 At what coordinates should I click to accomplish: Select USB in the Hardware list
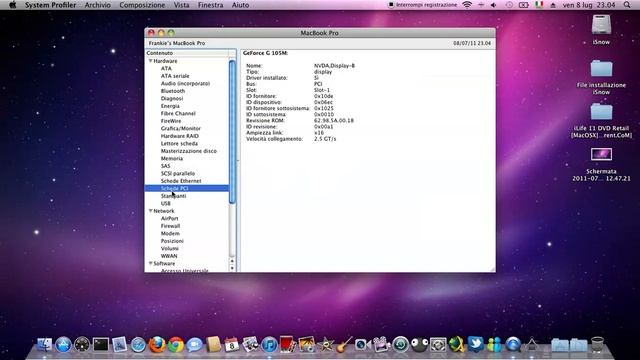point(166,203)
